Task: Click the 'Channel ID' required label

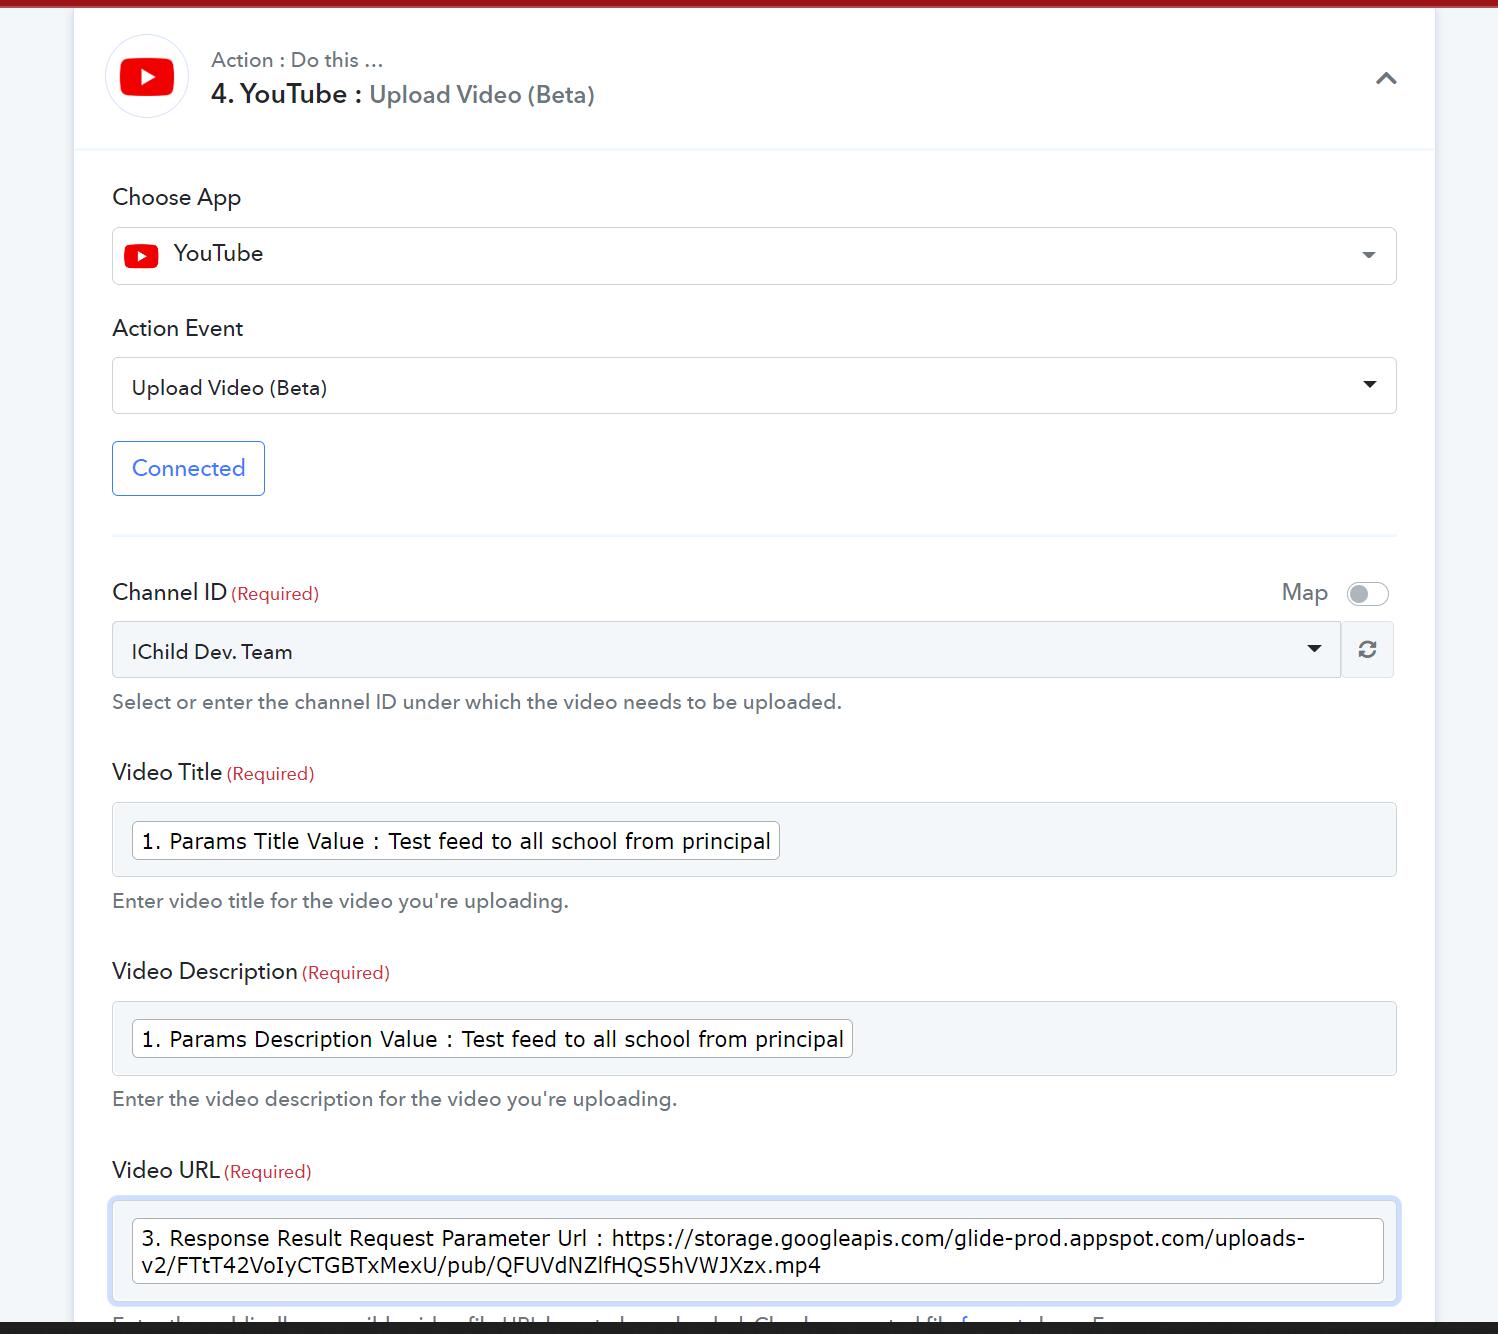Action: 216,593
